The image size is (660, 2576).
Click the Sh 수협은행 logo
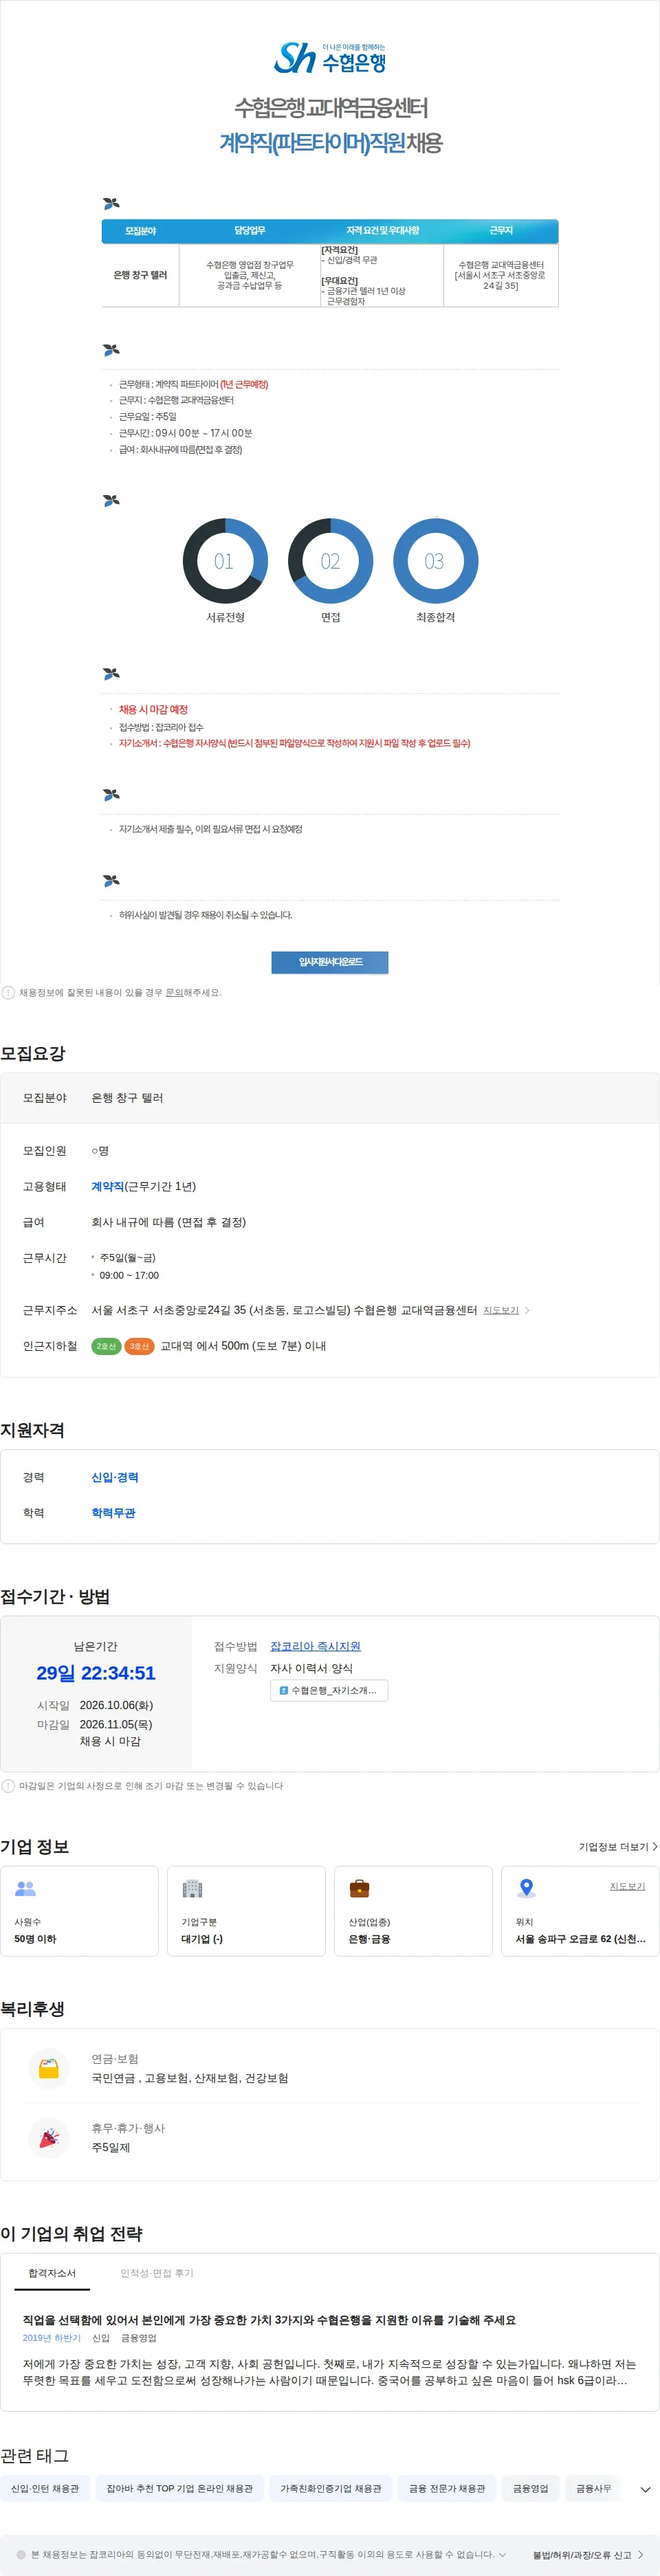click(330, 58)
